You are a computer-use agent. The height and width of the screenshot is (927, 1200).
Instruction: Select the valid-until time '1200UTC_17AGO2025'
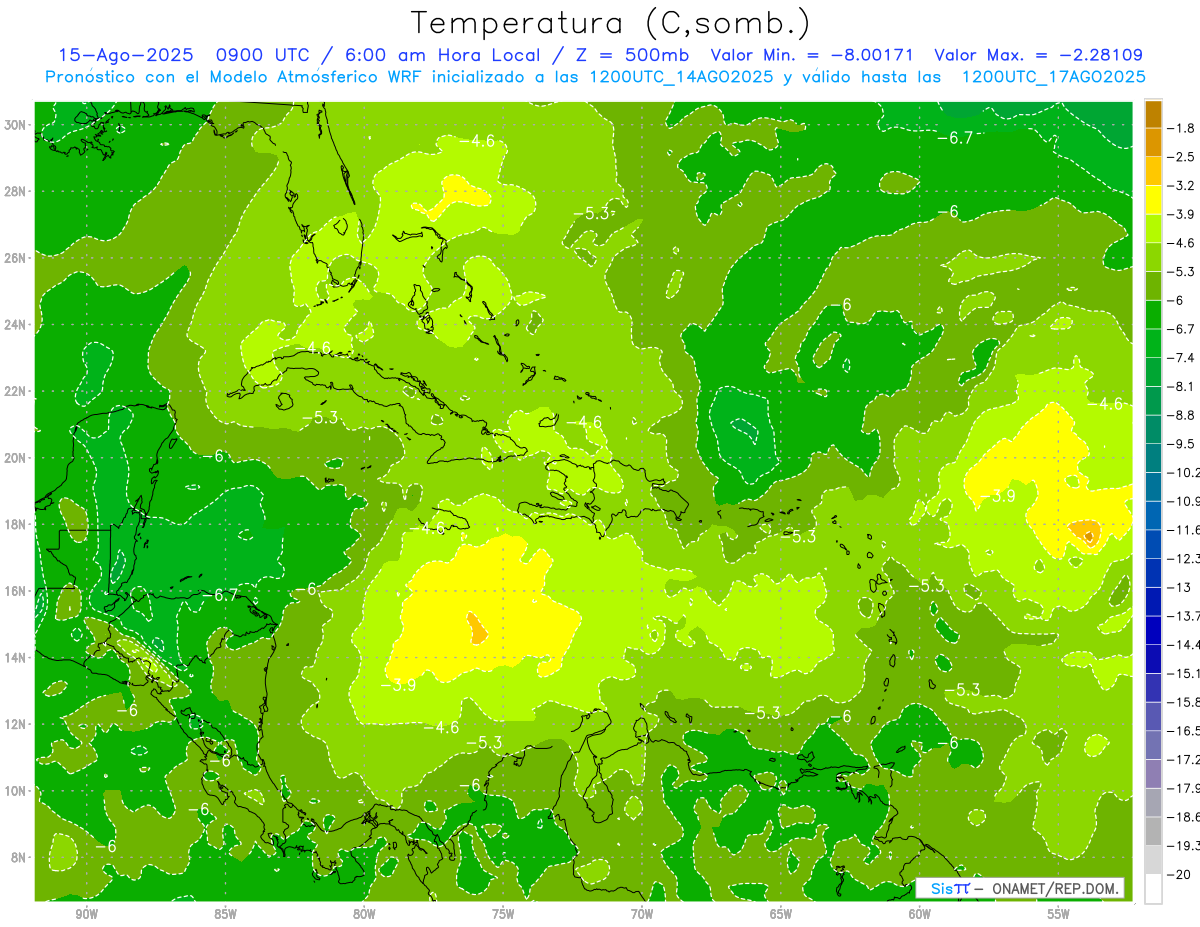[x=1053, y=76]
